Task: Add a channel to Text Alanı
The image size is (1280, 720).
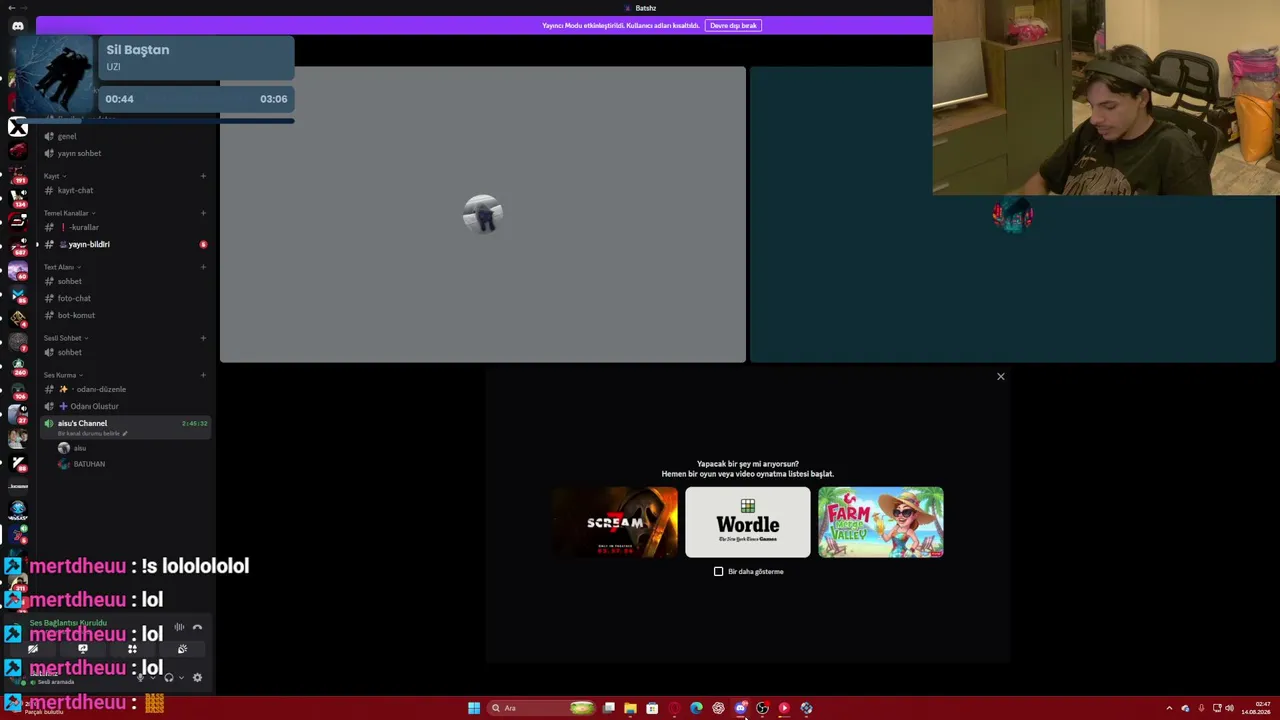Action: click(203, 267)
